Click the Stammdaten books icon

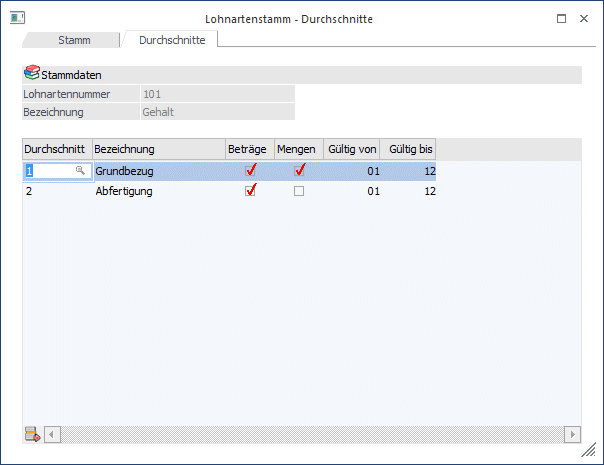32,74
